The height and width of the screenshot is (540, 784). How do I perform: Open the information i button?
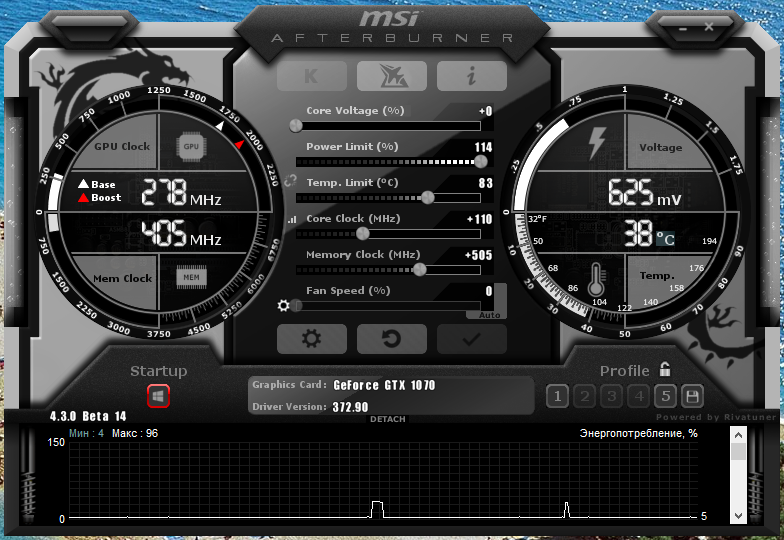472,76
